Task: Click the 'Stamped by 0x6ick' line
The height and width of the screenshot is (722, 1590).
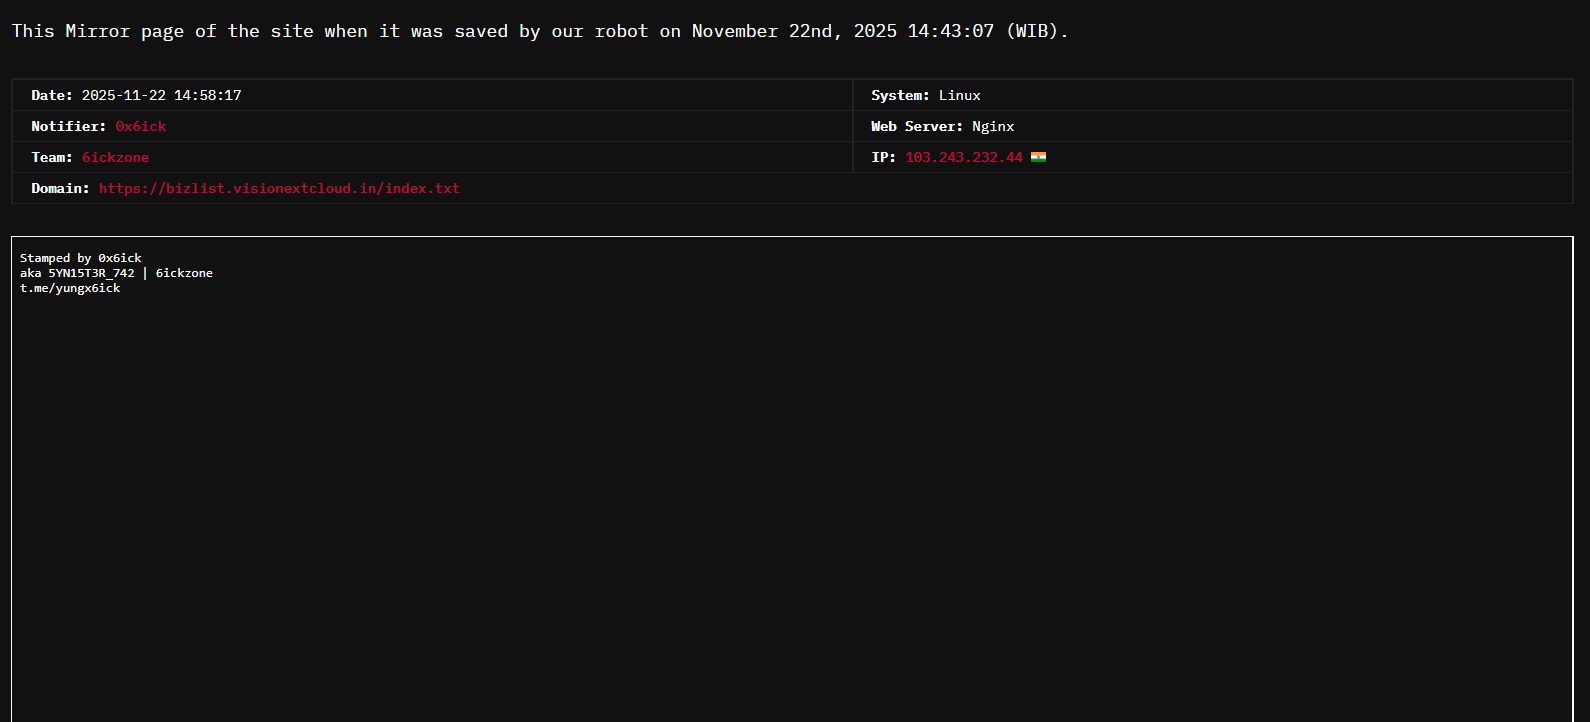Action: coord(81,258)
